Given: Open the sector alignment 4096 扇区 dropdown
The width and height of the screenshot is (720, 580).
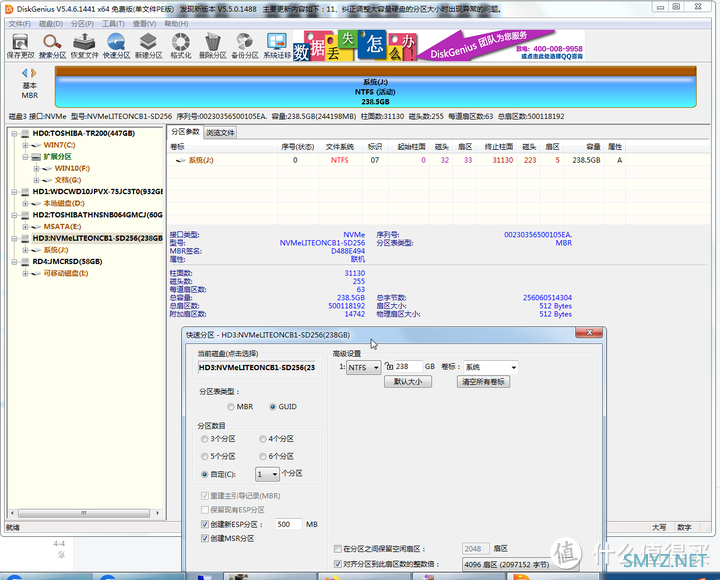Looking at the screenshot, I should [520, 564].
